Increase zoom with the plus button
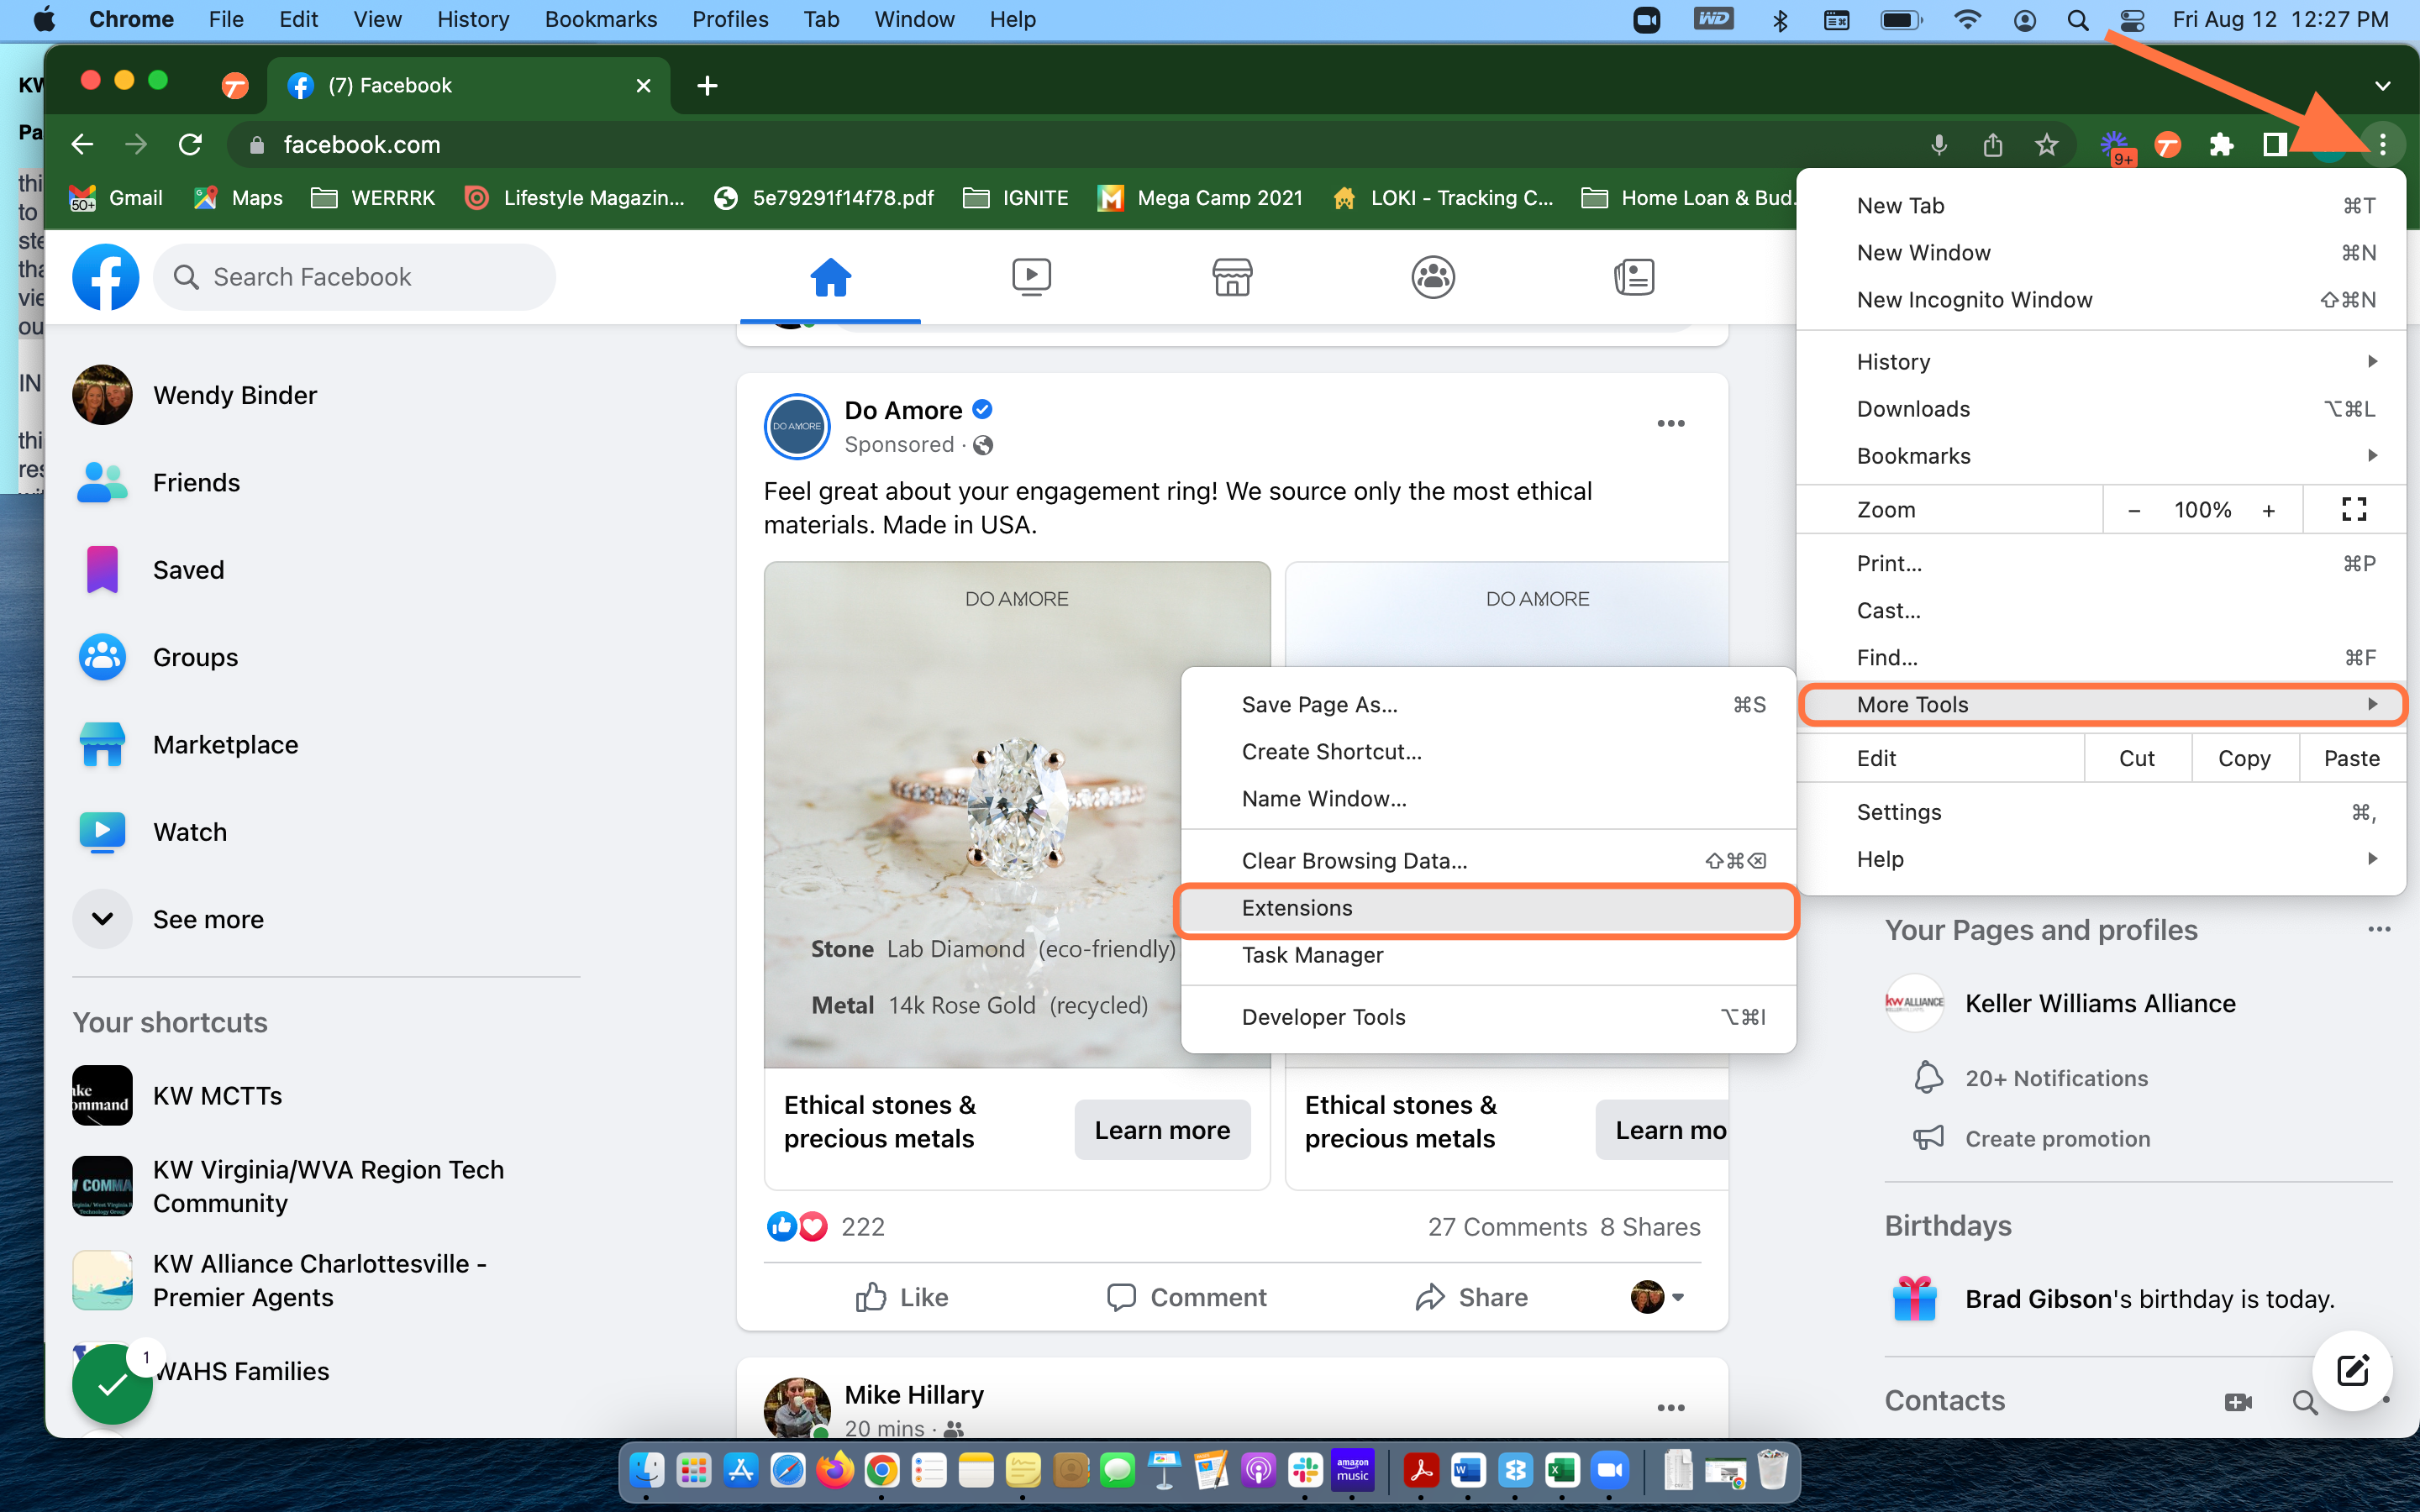The height and width of the screenshot is (1512, 2420). (x=2269, y=510)
